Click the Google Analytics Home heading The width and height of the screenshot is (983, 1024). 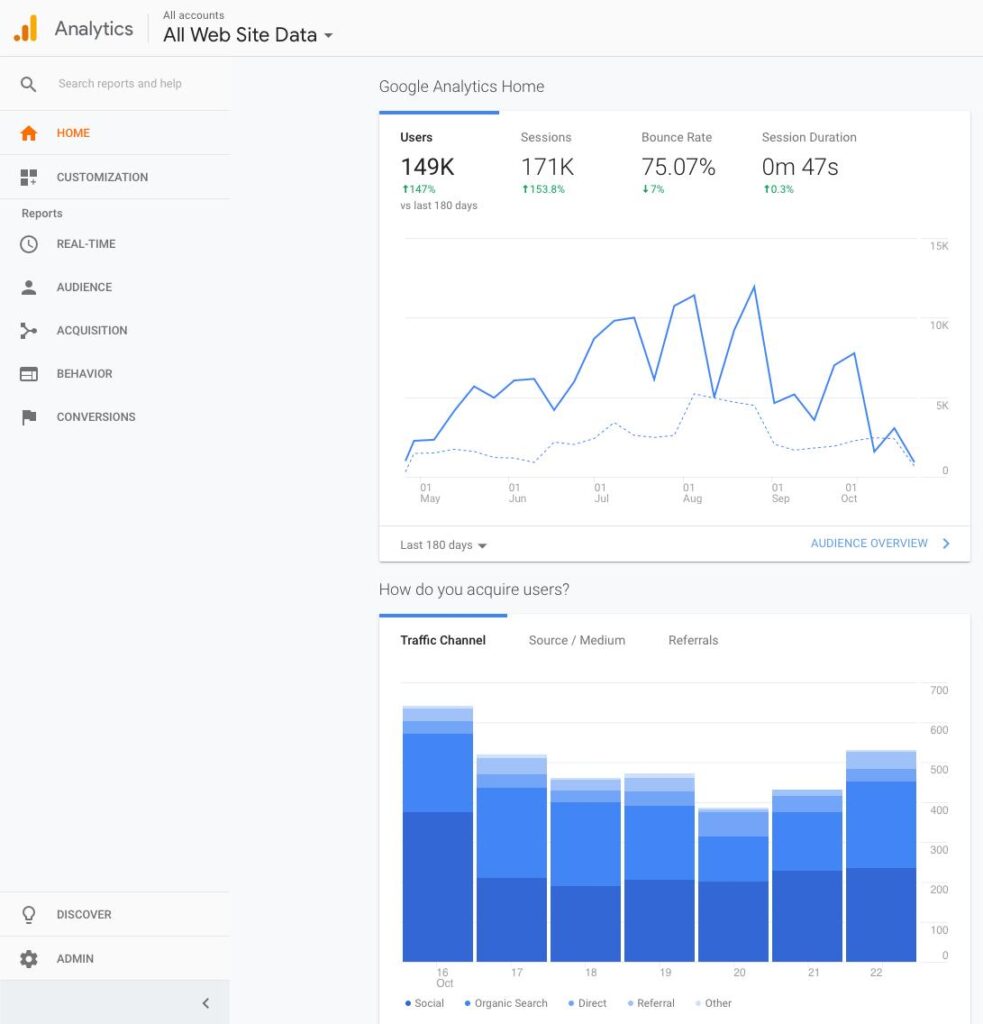(461, 87)
